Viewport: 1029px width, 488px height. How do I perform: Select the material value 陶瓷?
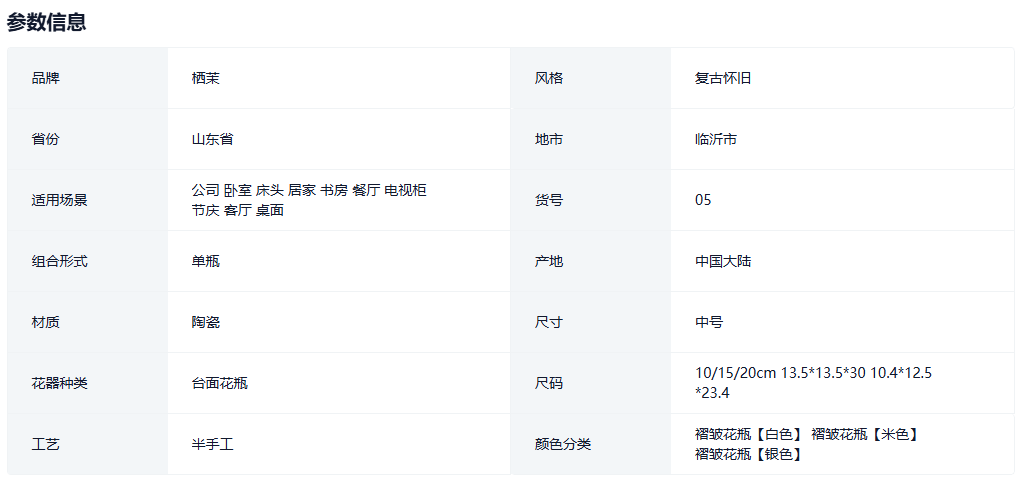coord(205,322)
